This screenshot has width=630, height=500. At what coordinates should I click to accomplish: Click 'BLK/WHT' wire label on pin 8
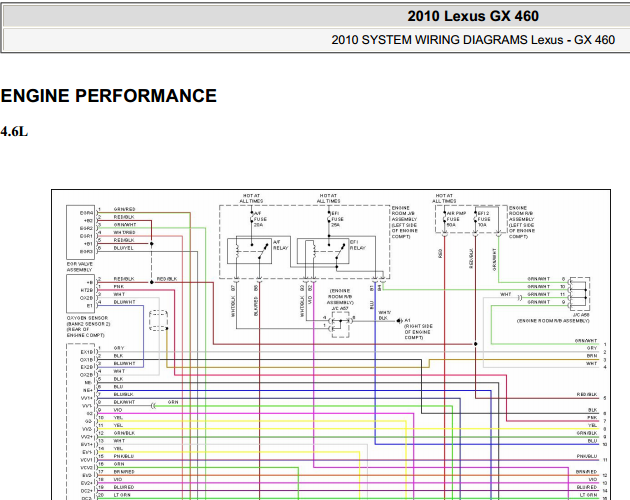click(124, 402)
